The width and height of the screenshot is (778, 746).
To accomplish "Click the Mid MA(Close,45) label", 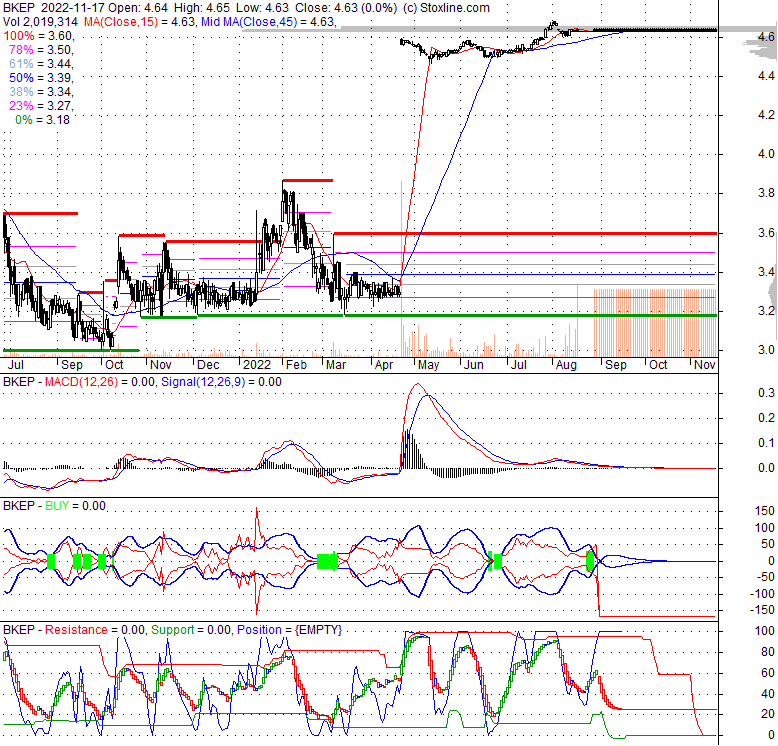I will (x=249, y=21).
